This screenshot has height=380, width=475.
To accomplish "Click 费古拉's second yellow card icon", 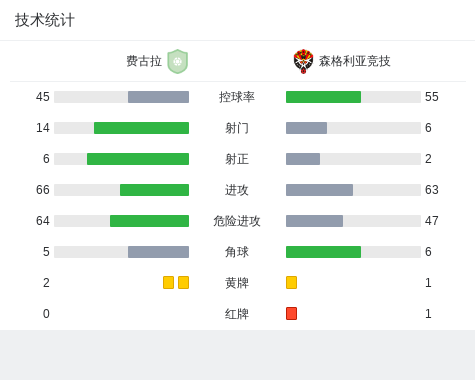I will pos(183,283).
